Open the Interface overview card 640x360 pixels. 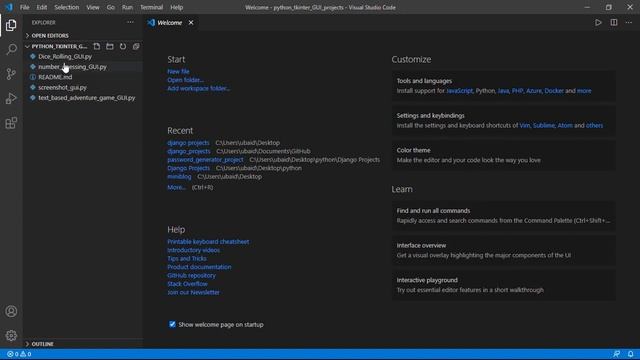tap(504, 250)
